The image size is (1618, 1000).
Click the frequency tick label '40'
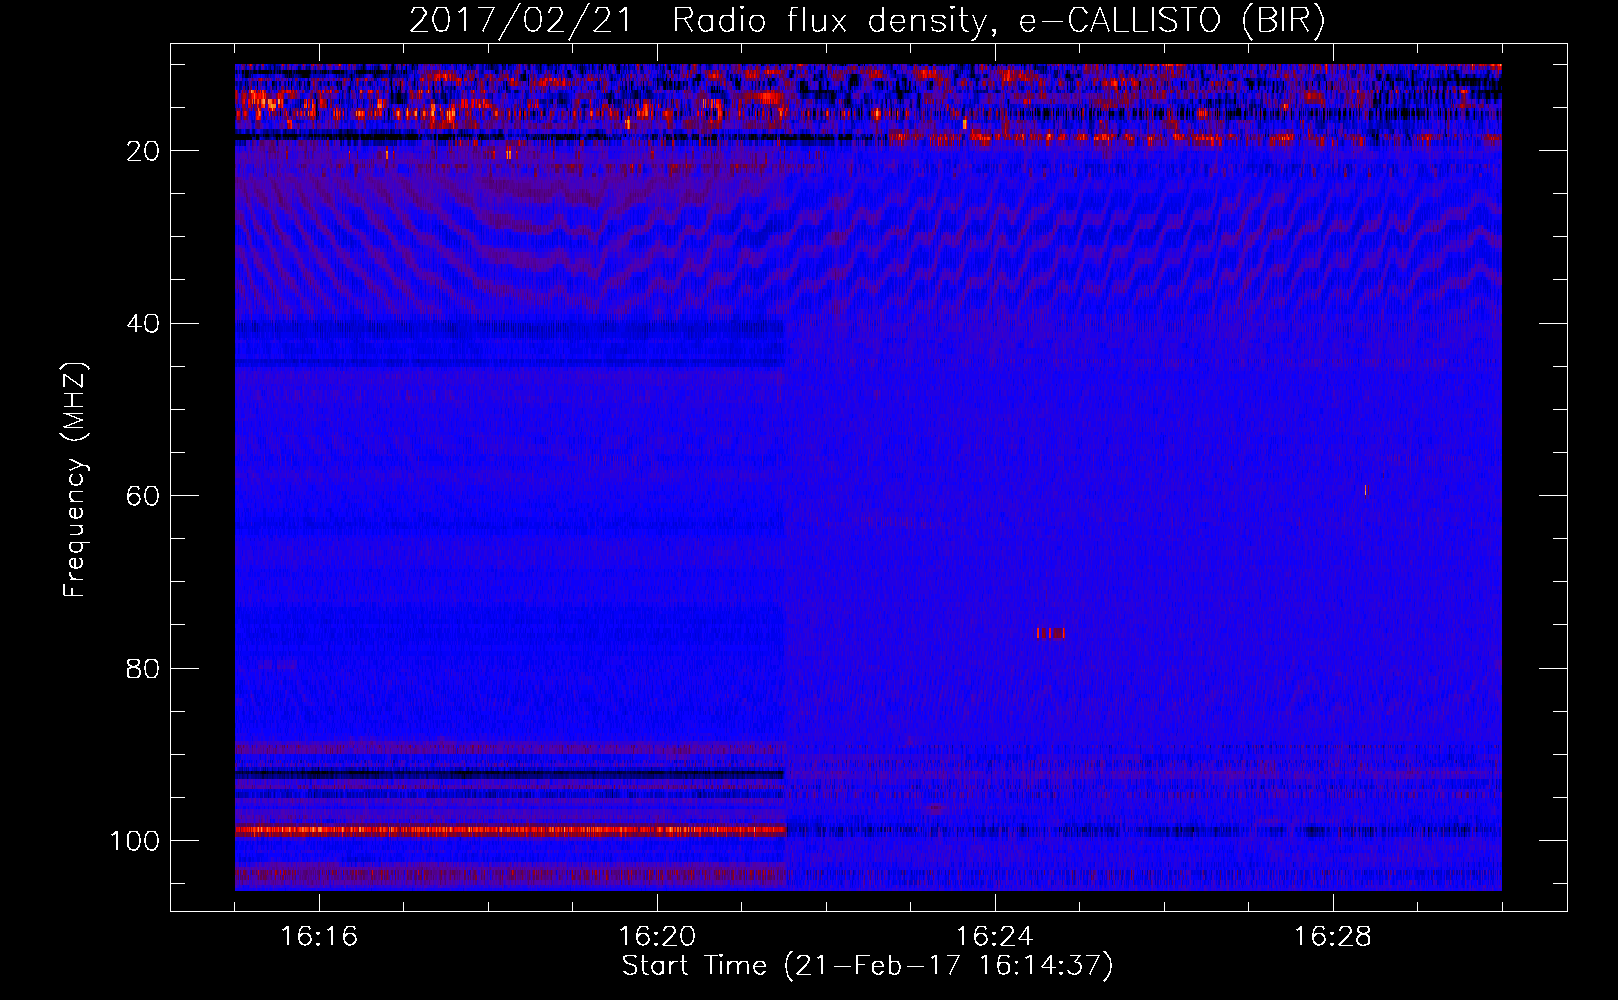(144, 324)
